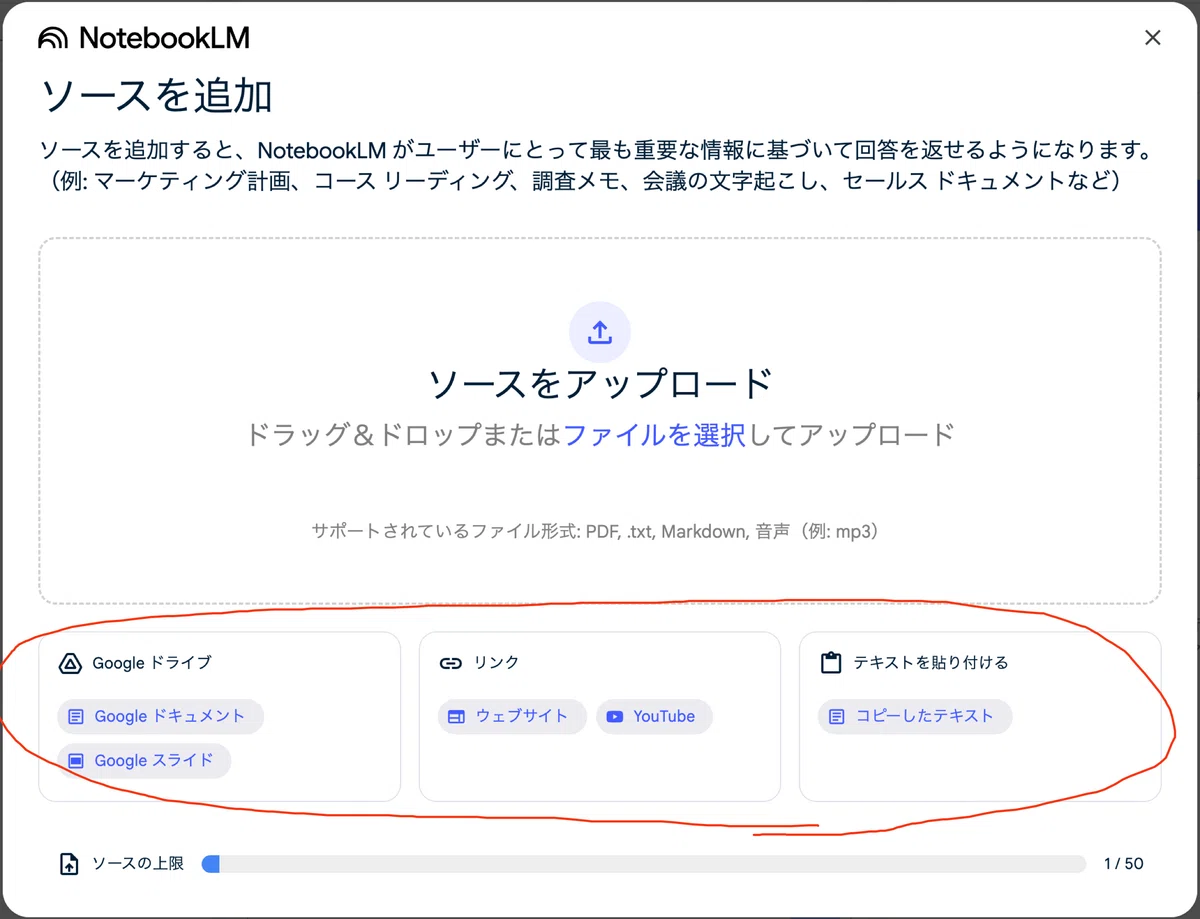
Task: Choose the ウェブサイト source option
Action: click(512, 716)
